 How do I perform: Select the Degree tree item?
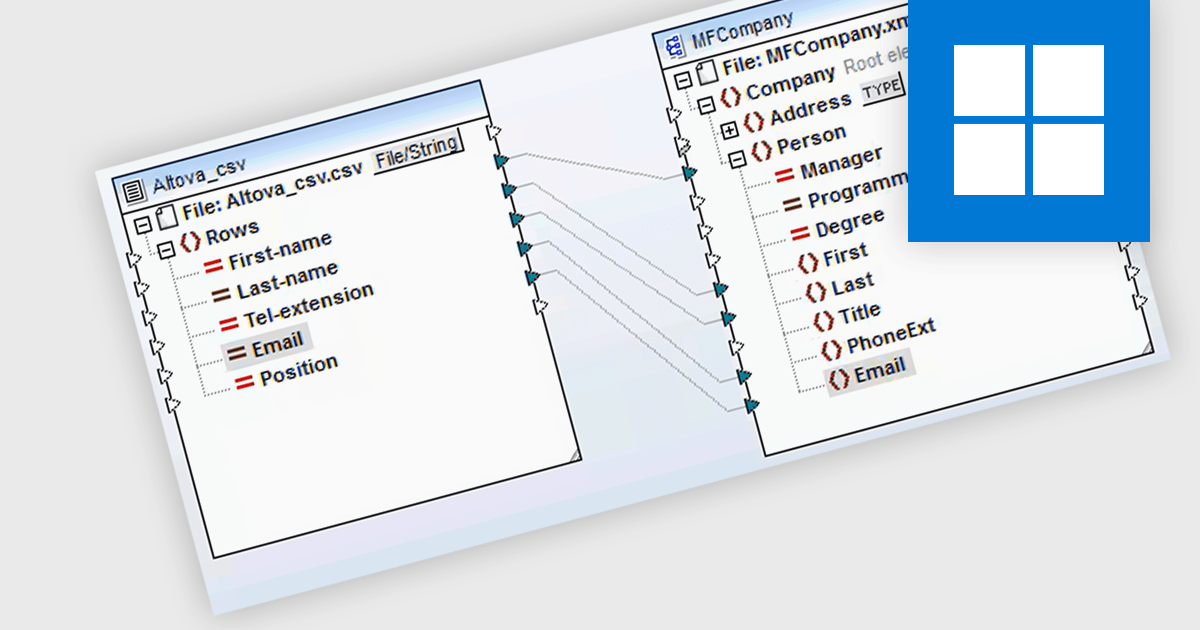click(852, 218)
